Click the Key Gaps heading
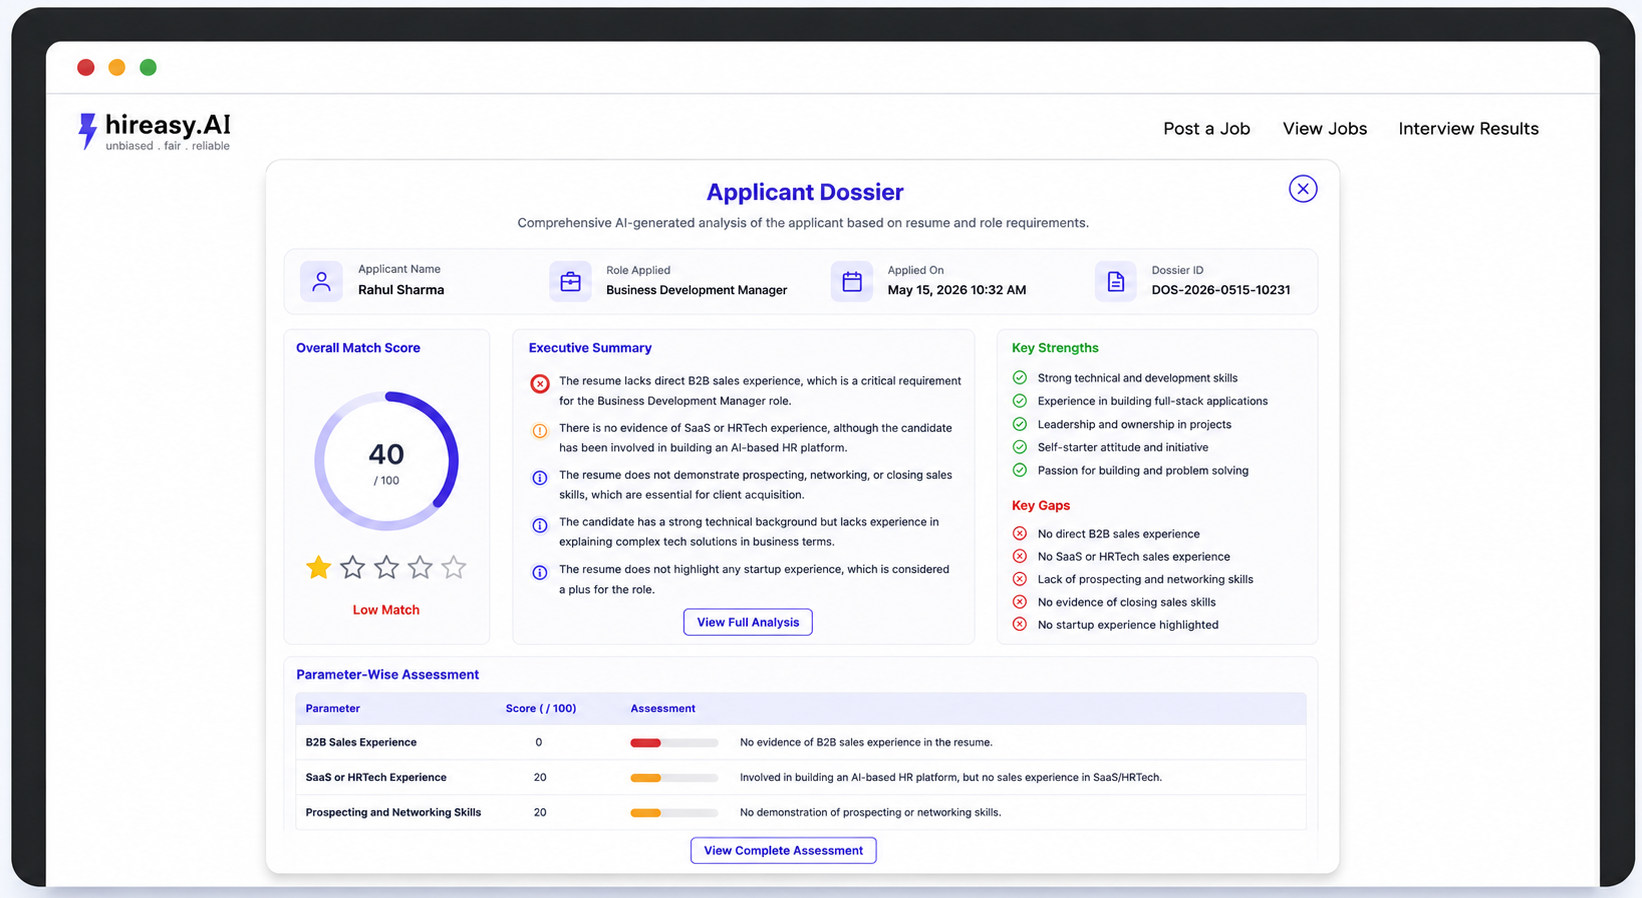 [x=1041, y=506]
